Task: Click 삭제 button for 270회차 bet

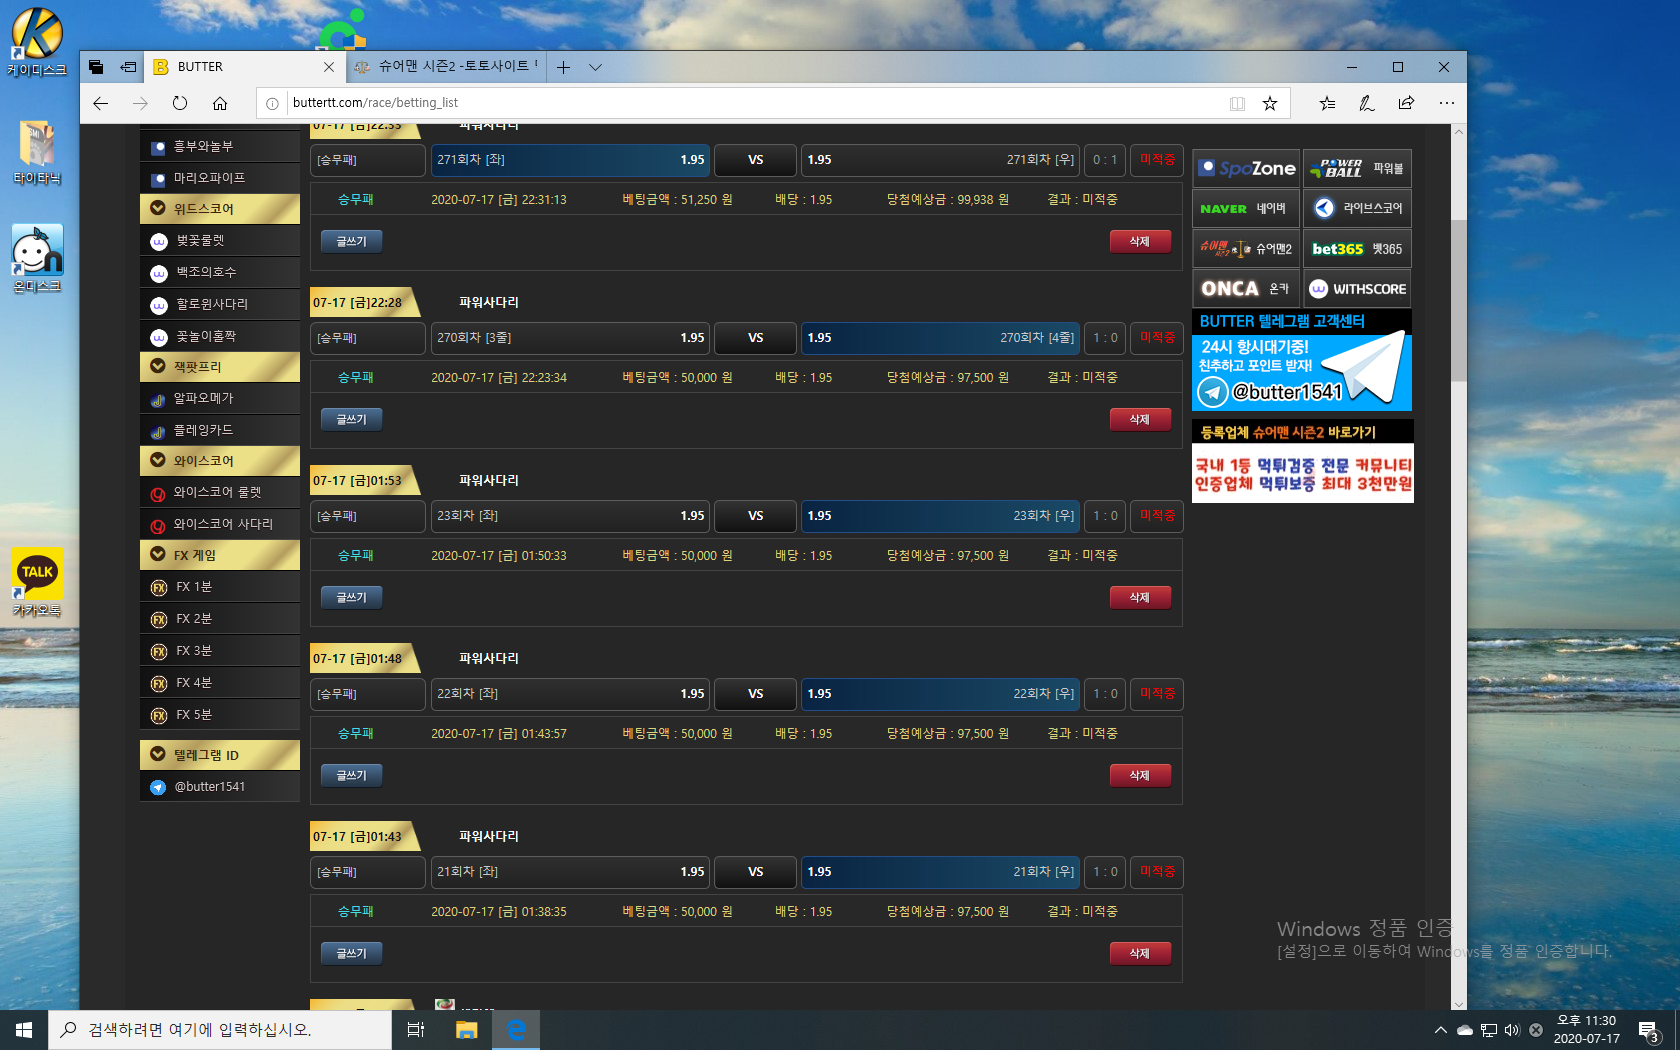Action: click(x=1139, y=420)
